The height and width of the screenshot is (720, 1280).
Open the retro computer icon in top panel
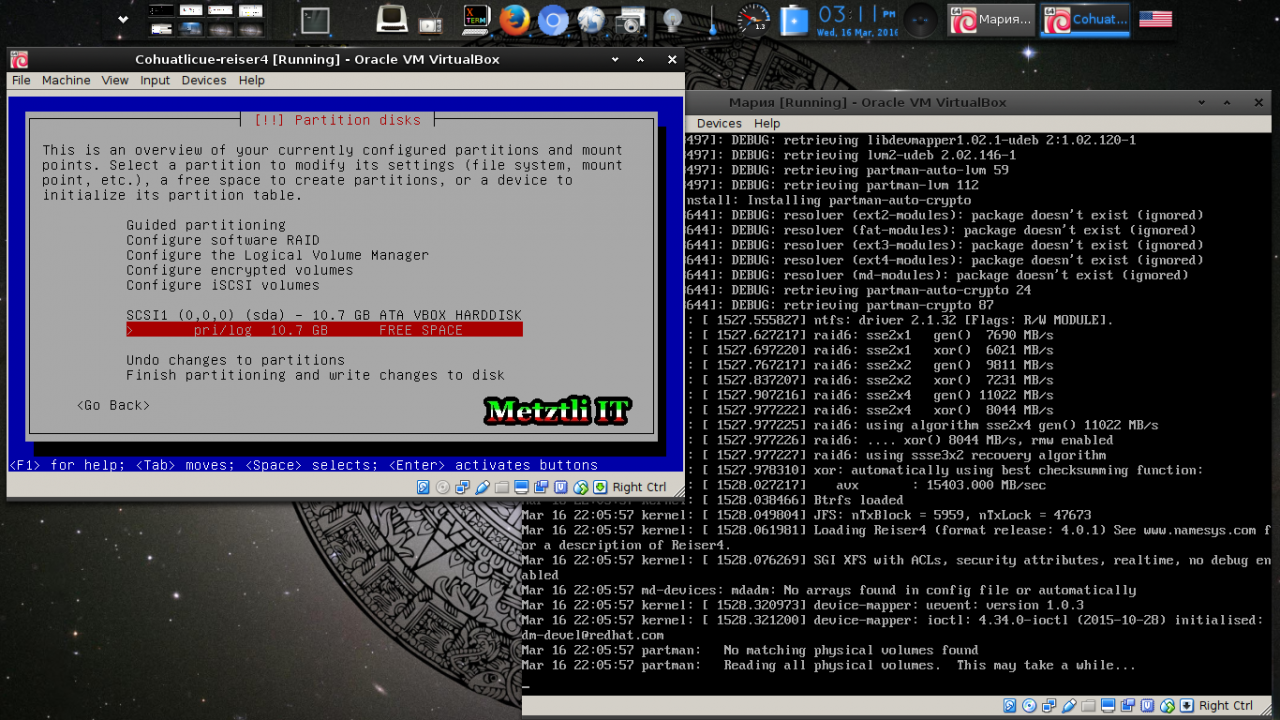click(392, 19)
